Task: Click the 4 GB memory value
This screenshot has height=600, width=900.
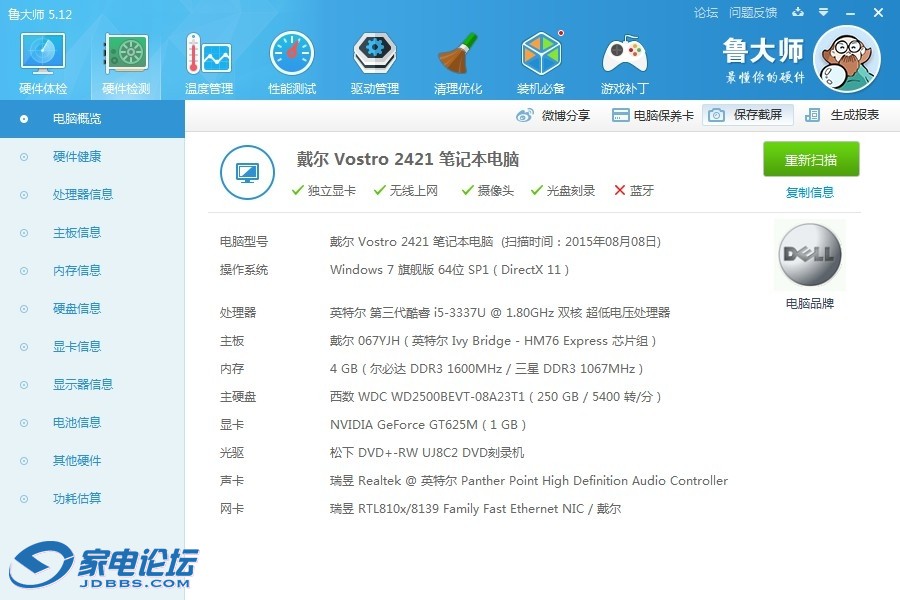Action: coord(486,369)
